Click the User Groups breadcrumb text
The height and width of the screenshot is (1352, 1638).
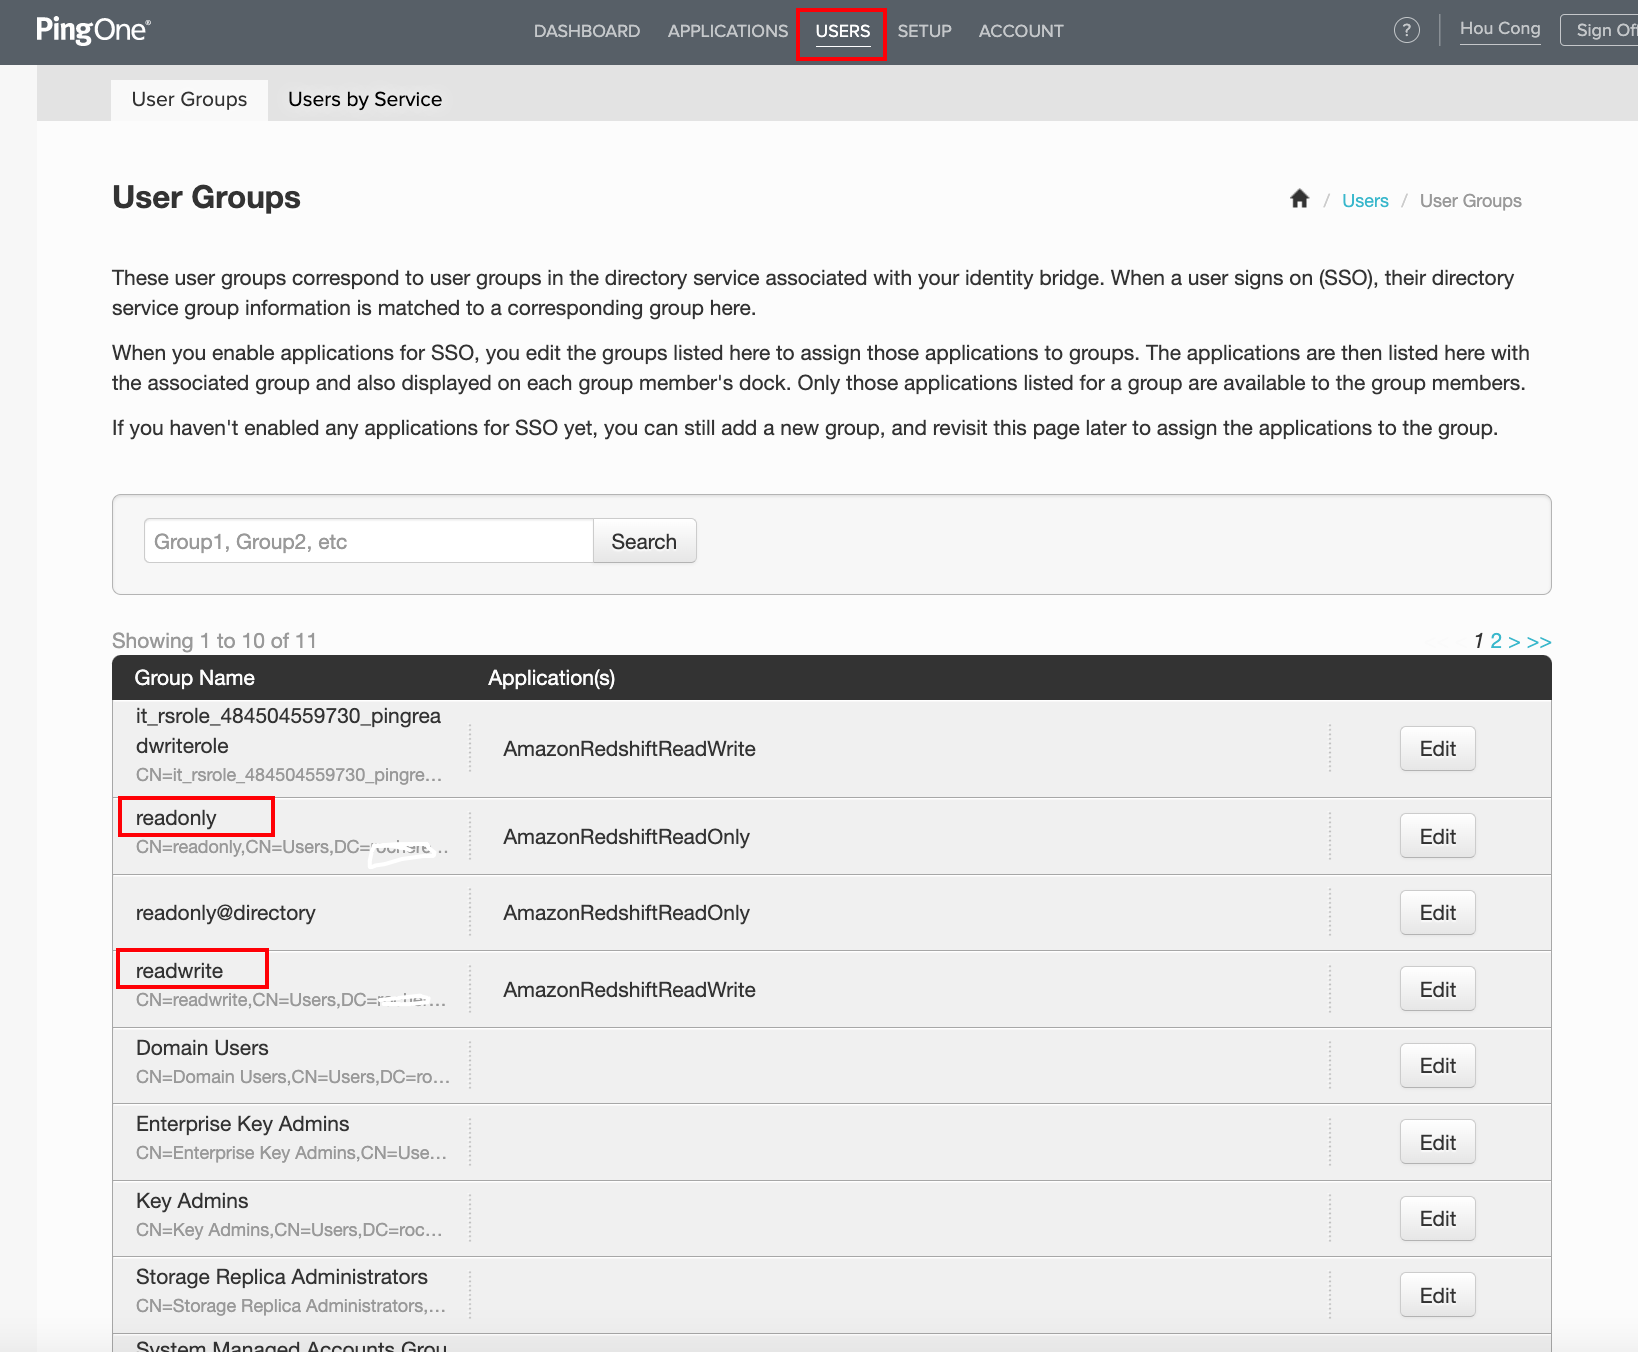click(x=1470, y=201)
